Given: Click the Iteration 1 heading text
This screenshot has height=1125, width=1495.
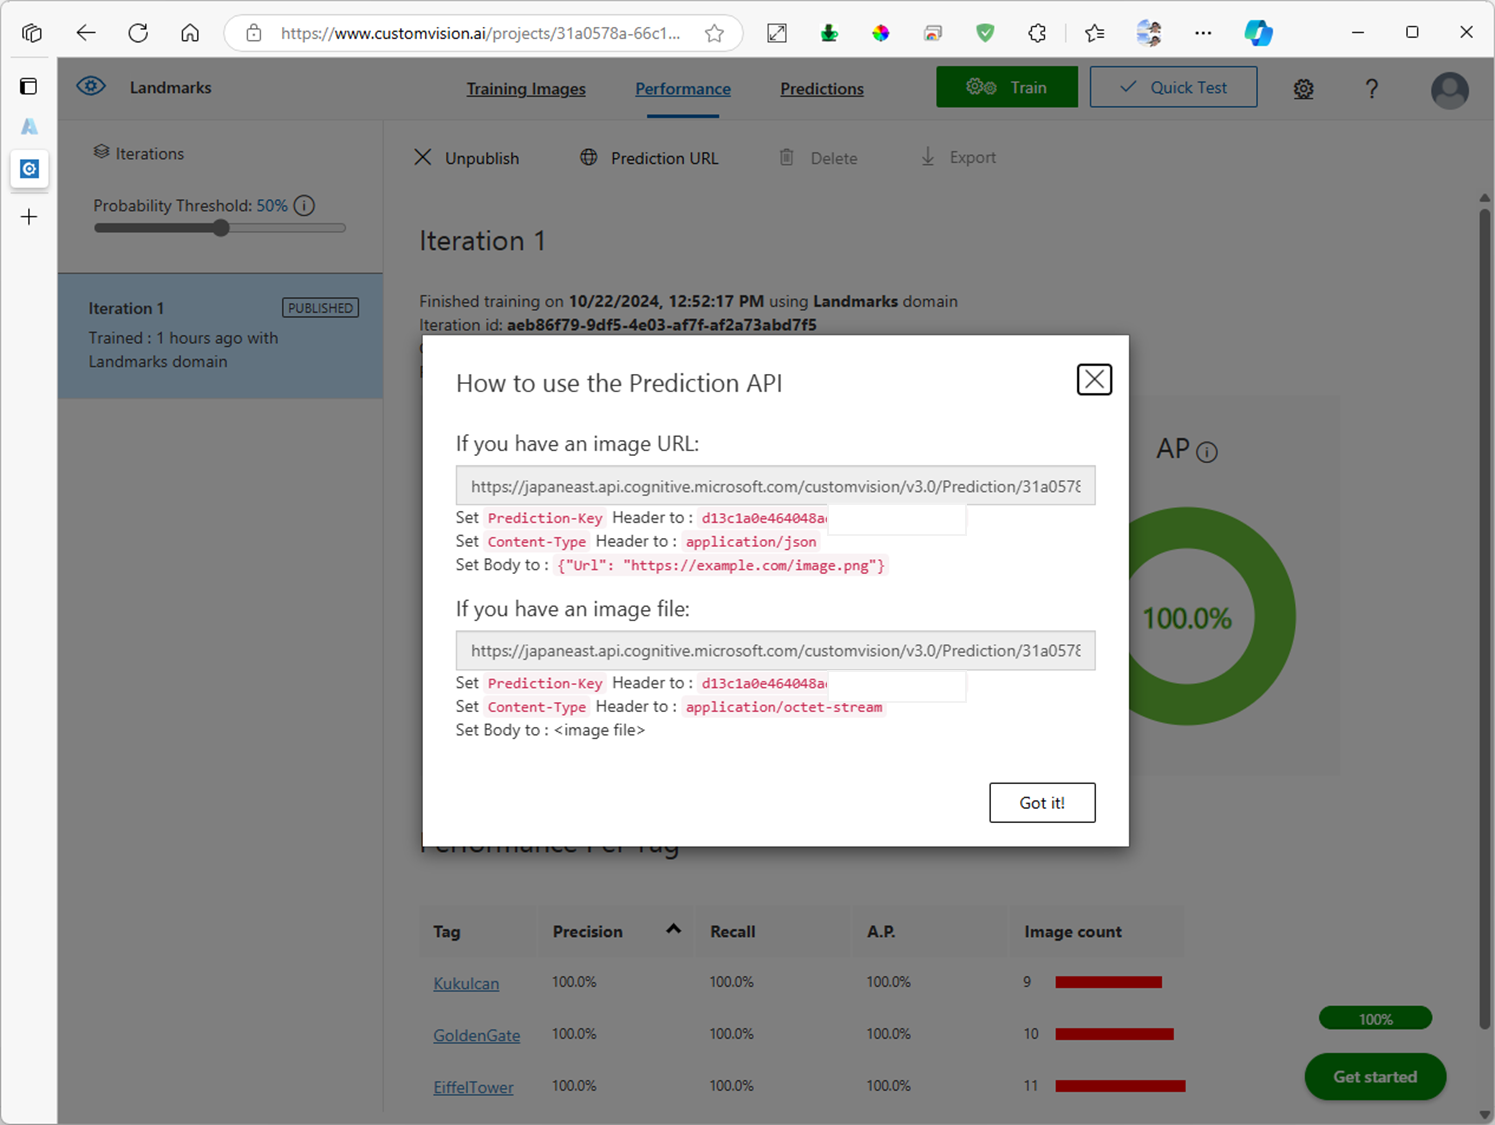Looking at the screenshot, I should tap(482, 241).
